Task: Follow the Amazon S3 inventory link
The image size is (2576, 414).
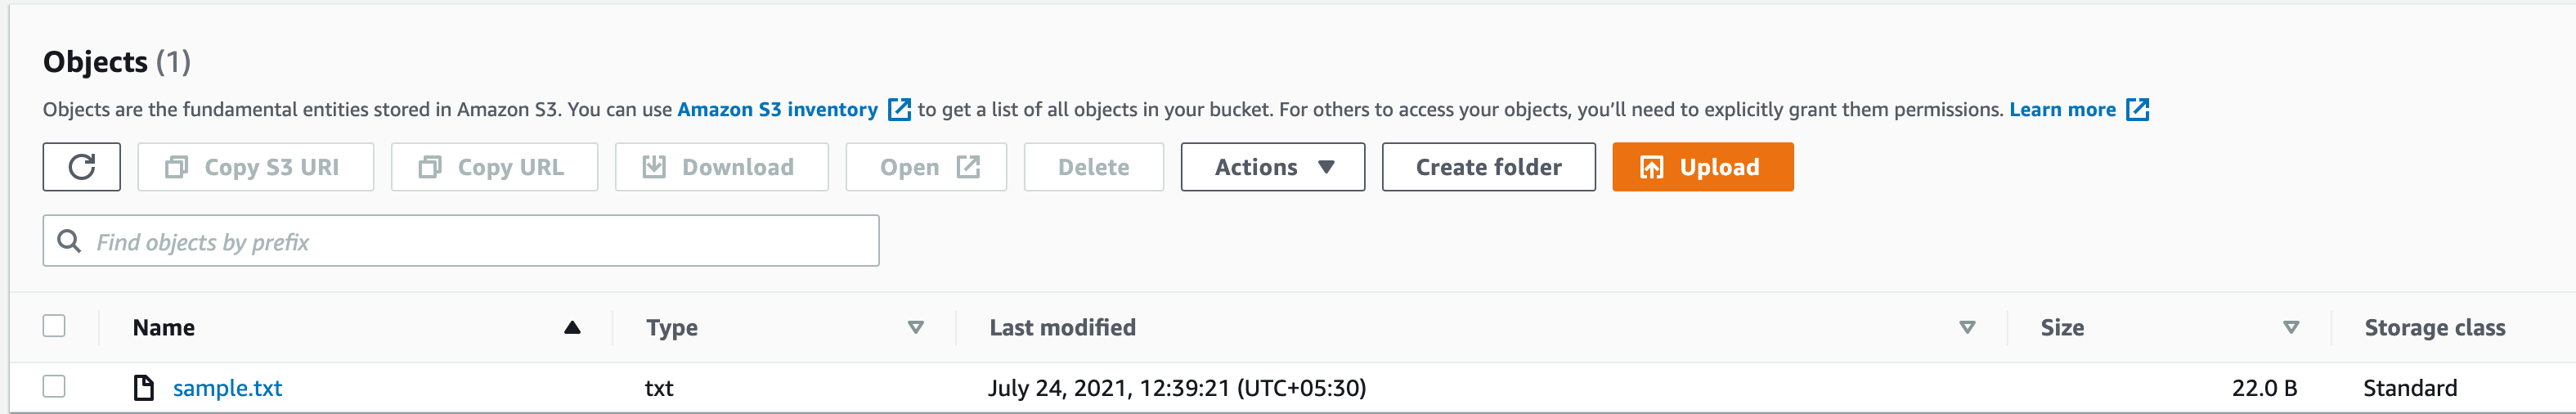Action: (777, 110)
